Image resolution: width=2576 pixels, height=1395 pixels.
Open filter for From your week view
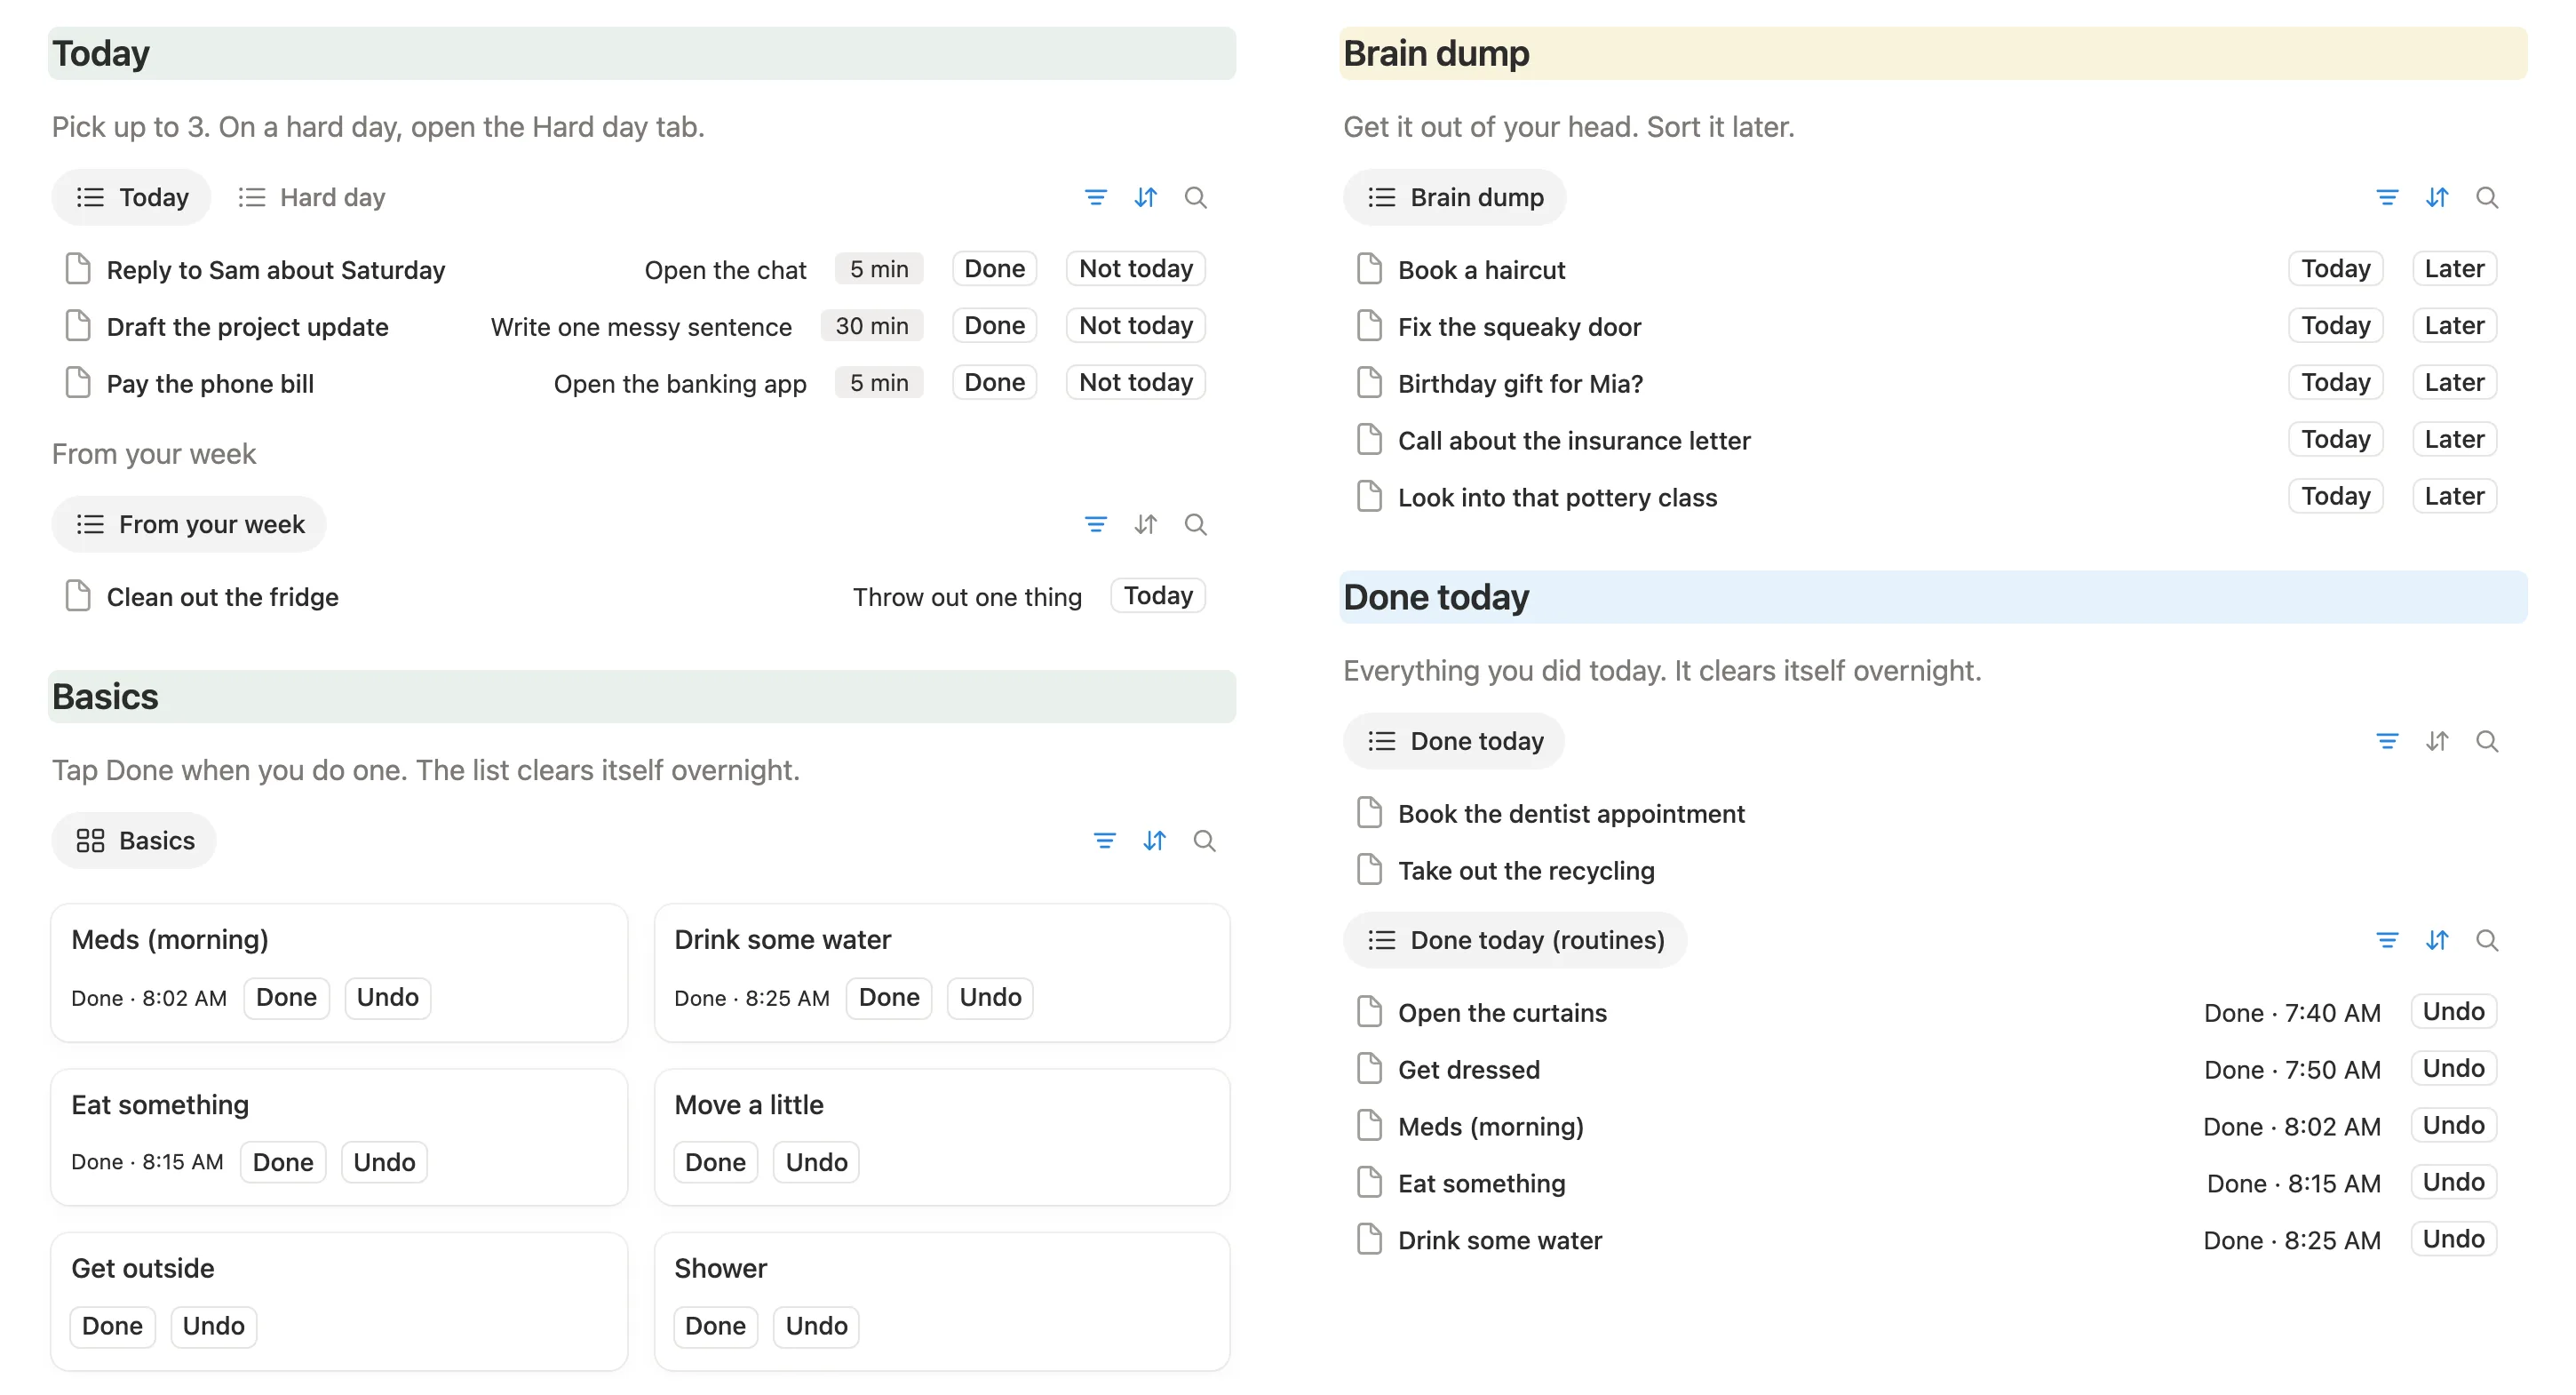(x=1095, y=524)
